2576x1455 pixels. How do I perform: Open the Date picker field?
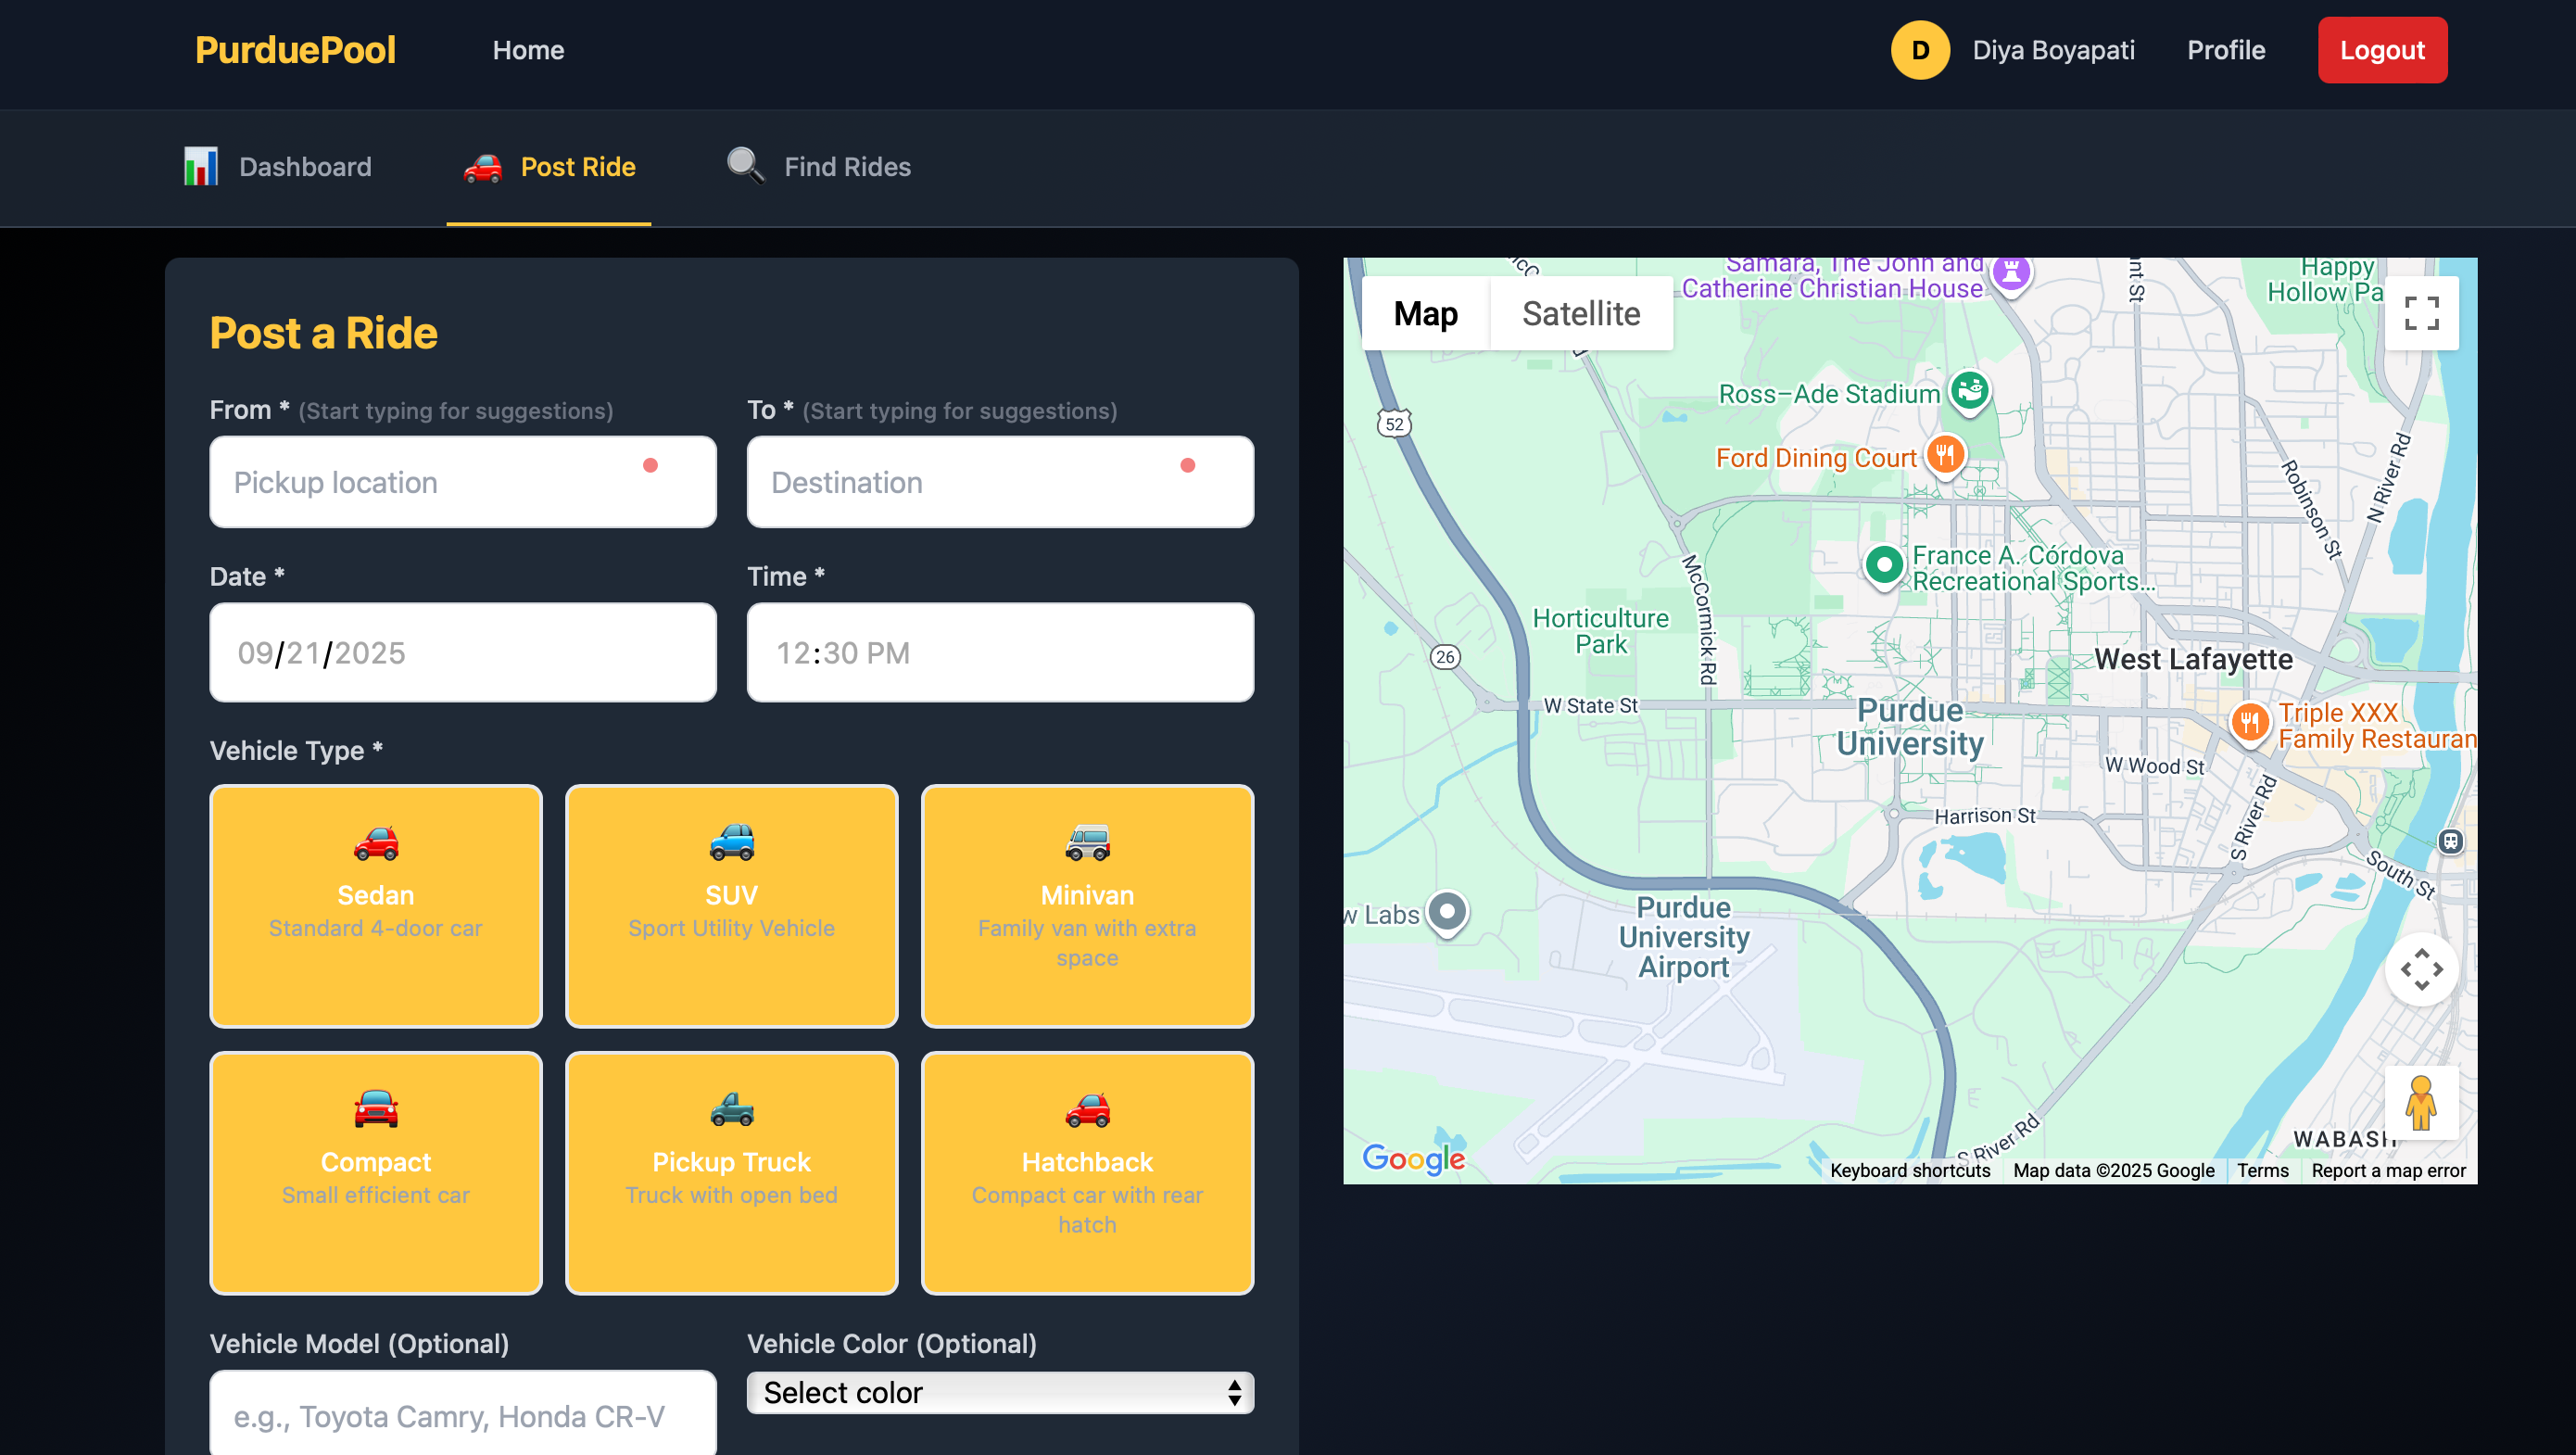(x=462, y=652)
